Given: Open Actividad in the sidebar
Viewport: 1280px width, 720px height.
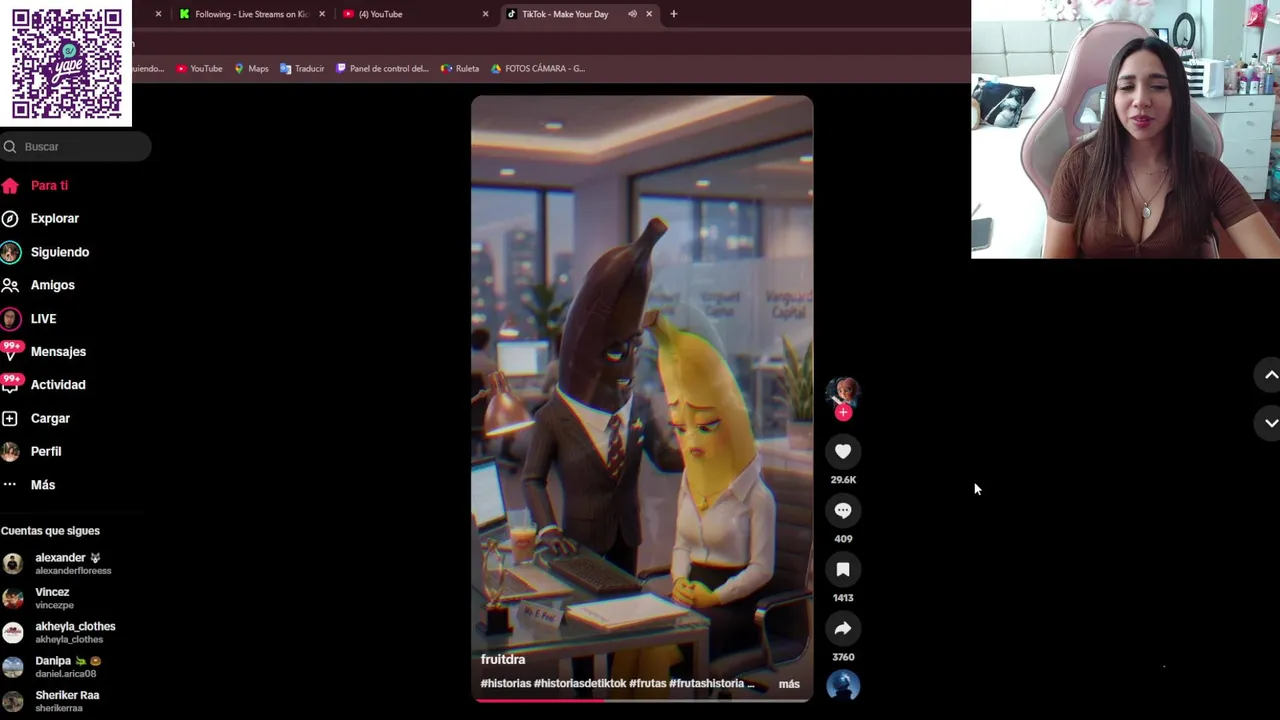Looking at the screenshot, I should (x=58, y=385).
